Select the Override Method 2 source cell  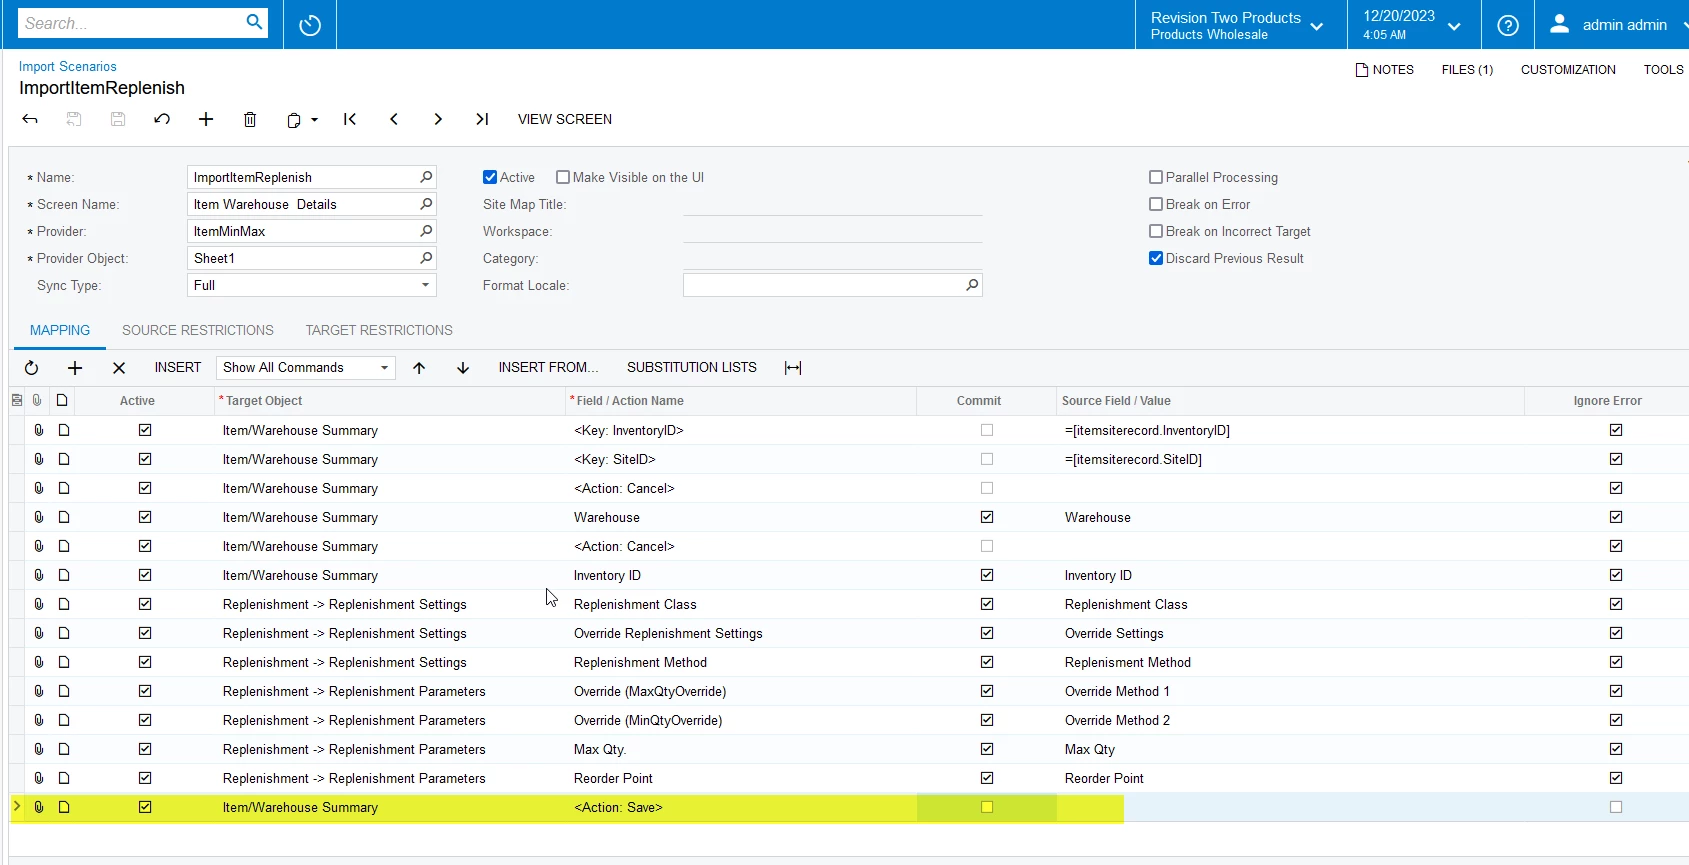pos(1290,720)
